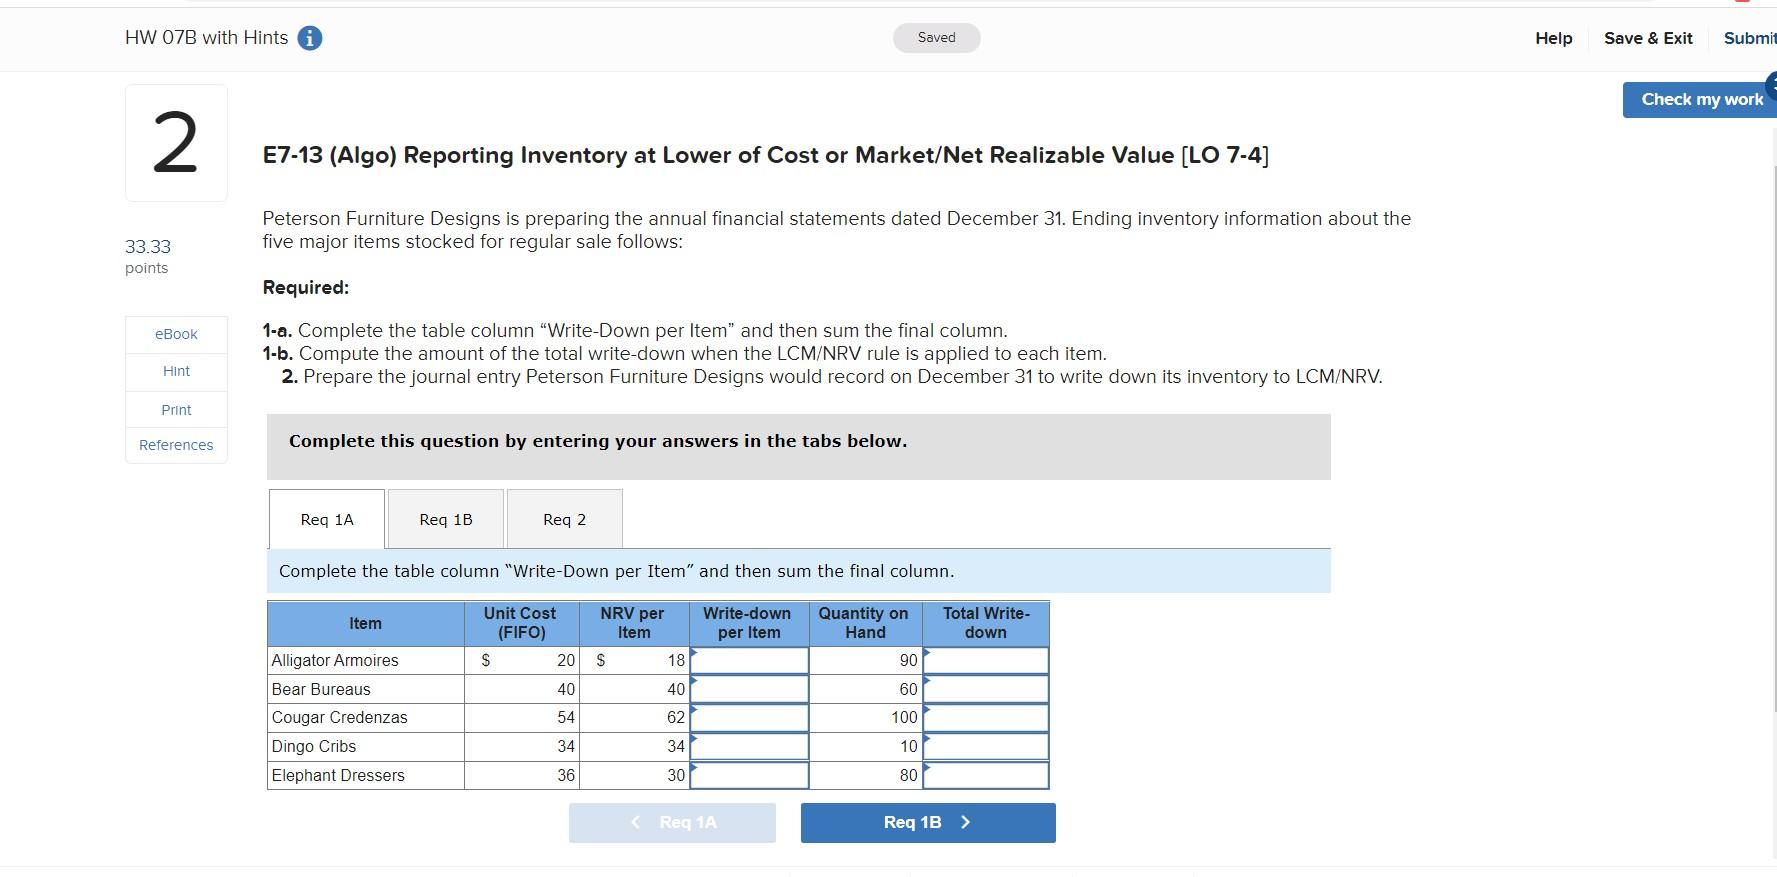This screenshot has height=877, width=1777.
Task: Click write-down per item field for Dingo Cribs
Action: 749,747
